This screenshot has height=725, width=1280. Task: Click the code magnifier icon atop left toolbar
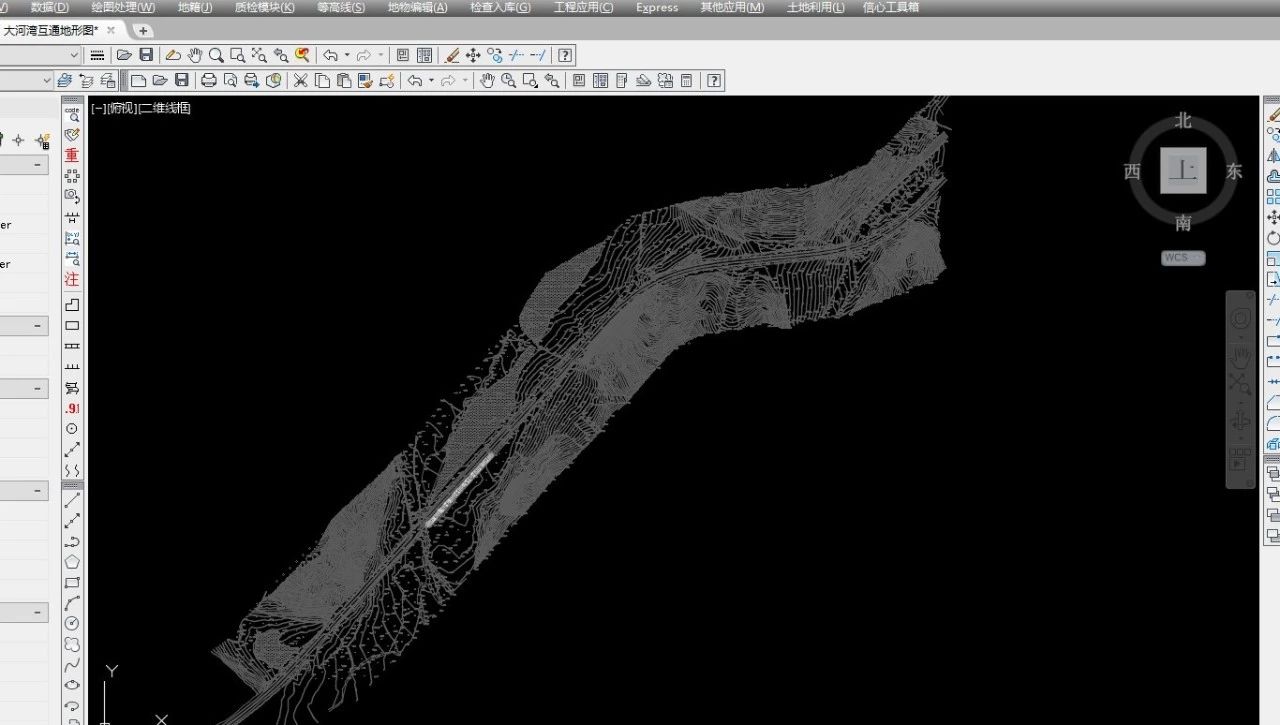[72, 114]
